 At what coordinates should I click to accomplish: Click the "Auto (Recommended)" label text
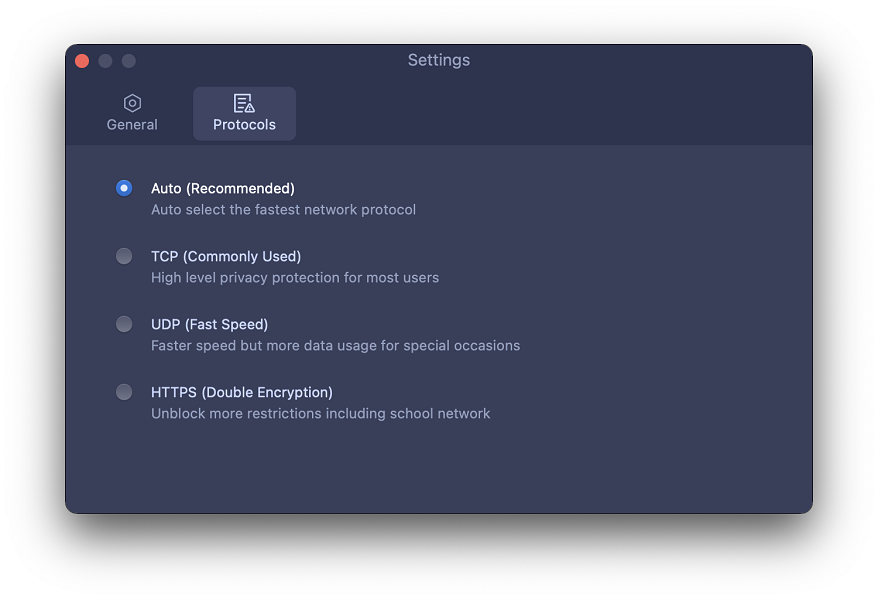222,188
